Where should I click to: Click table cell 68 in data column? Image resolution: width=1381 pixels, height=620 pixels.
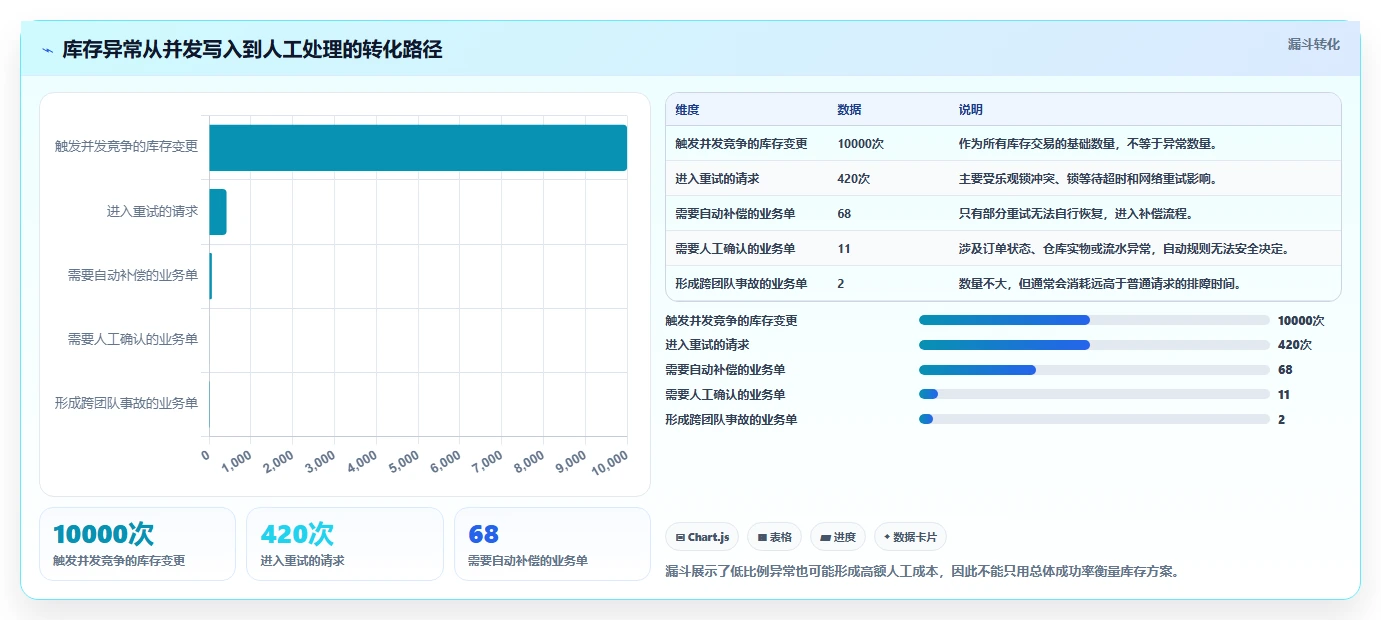point(844,214)
